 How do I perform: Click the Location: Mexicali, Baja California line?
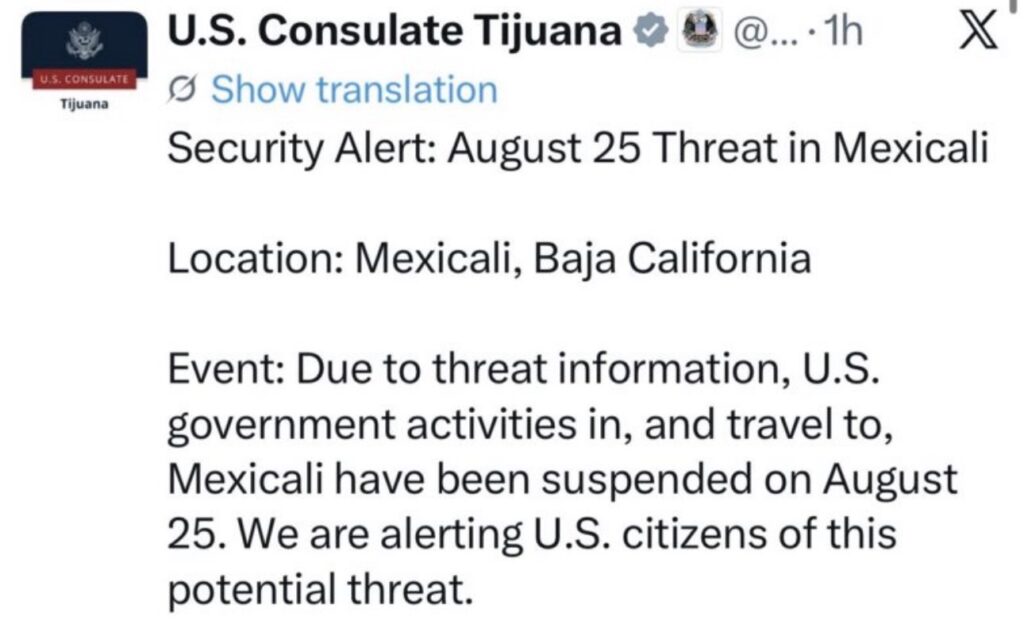coord(489,259)
